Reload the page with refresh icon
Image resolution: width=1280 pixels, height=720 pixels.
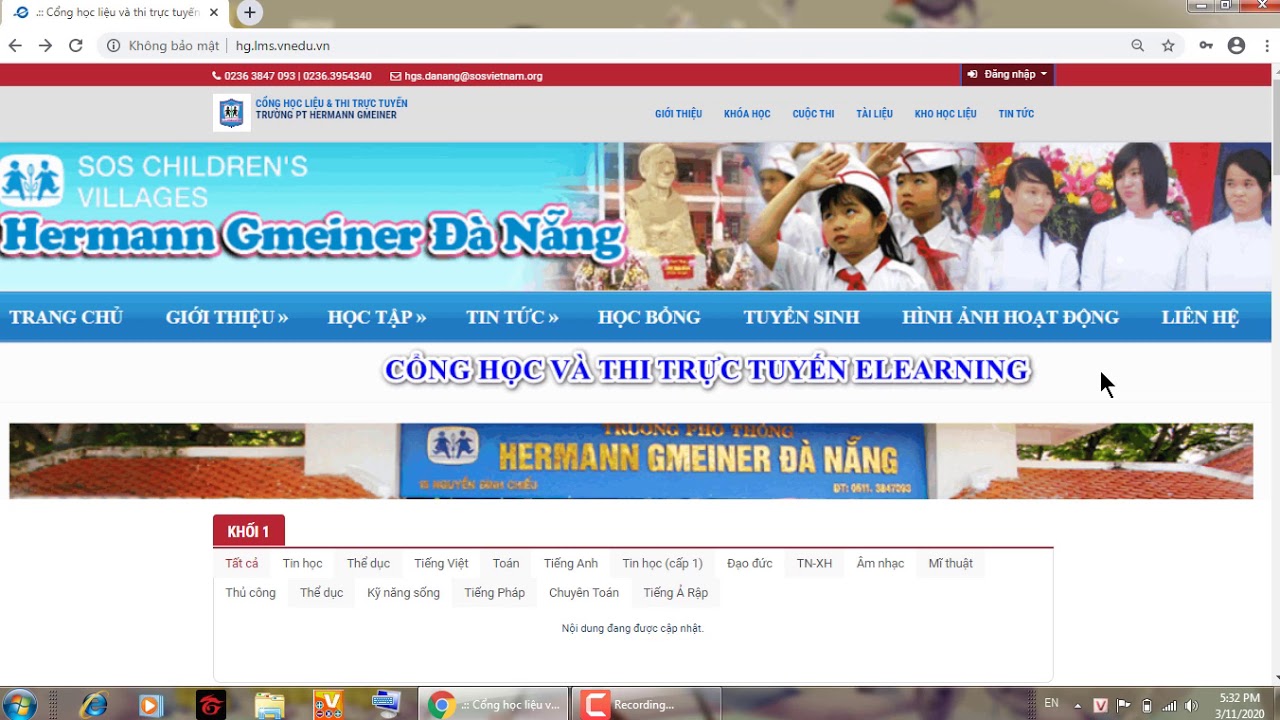[x=75, y=46]
